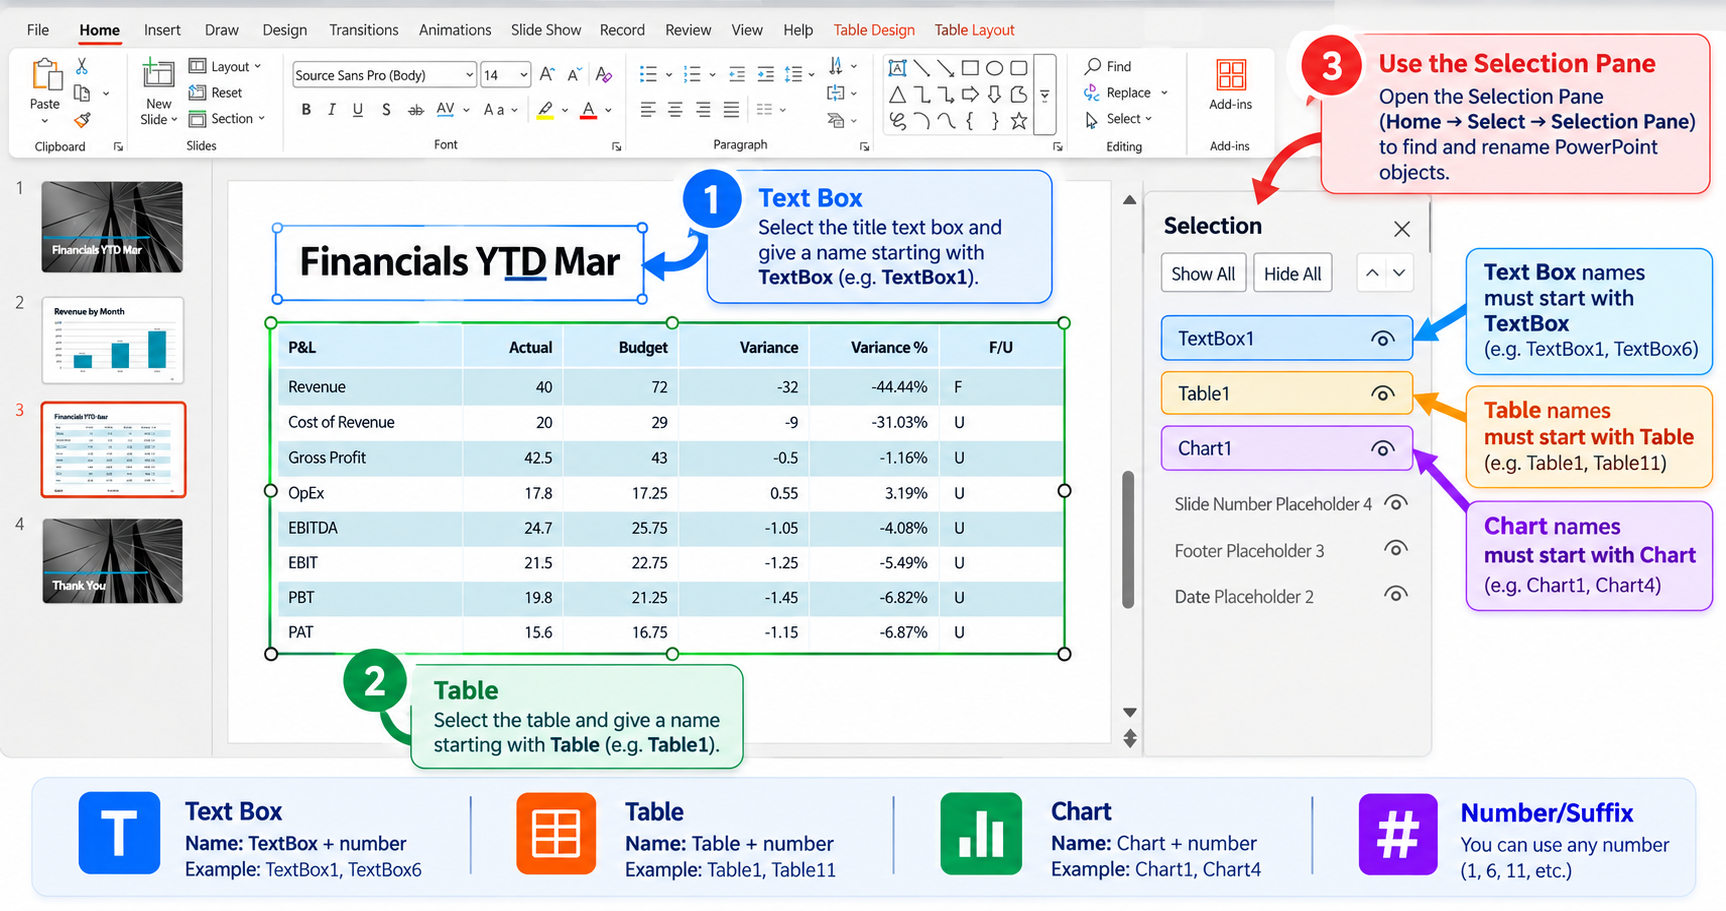1726x911 pixels.
Task: Click the Find magnifier
Action: [x=1093, y=66]
